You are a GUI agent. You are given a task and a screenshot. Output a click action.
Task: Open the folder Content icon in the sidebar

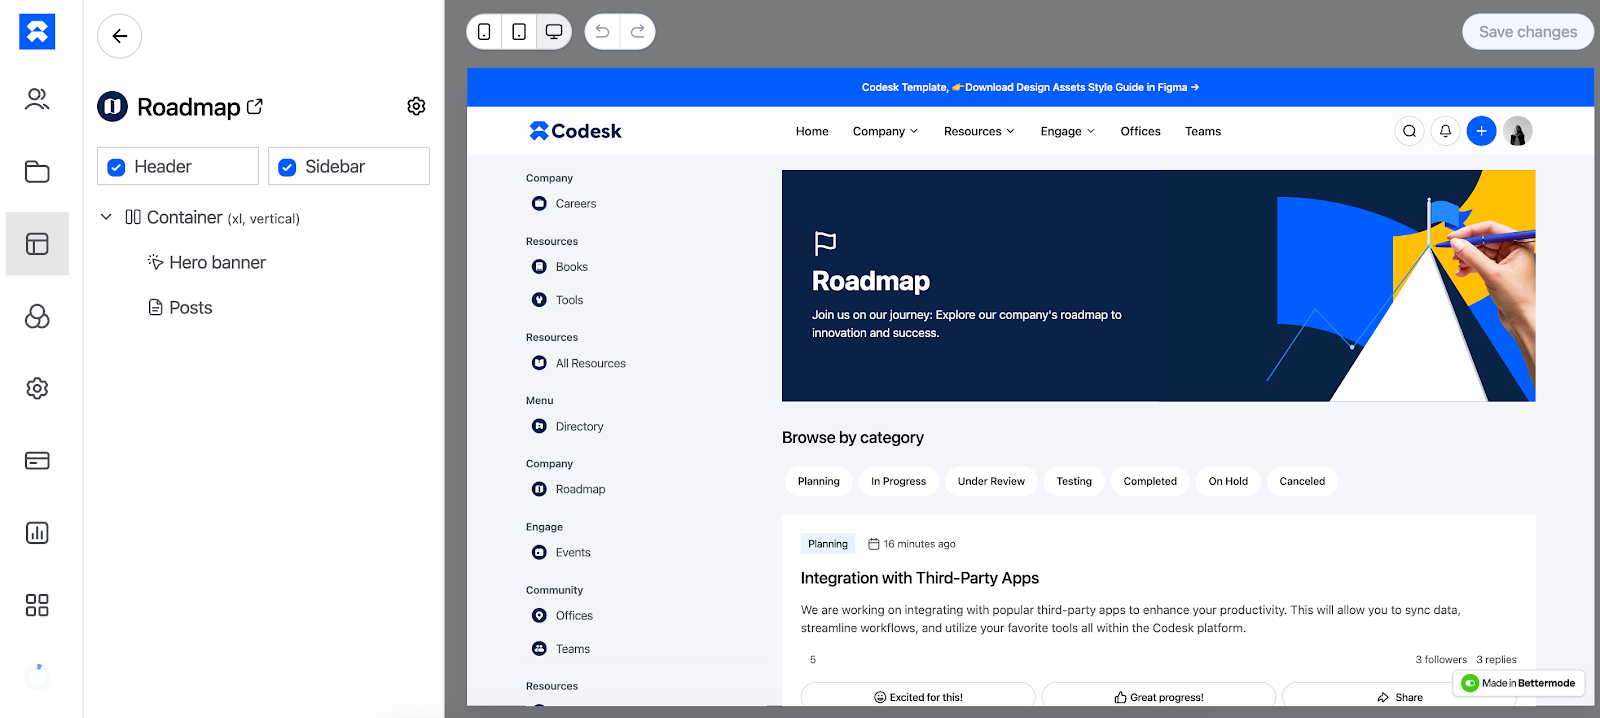[37, 171]
